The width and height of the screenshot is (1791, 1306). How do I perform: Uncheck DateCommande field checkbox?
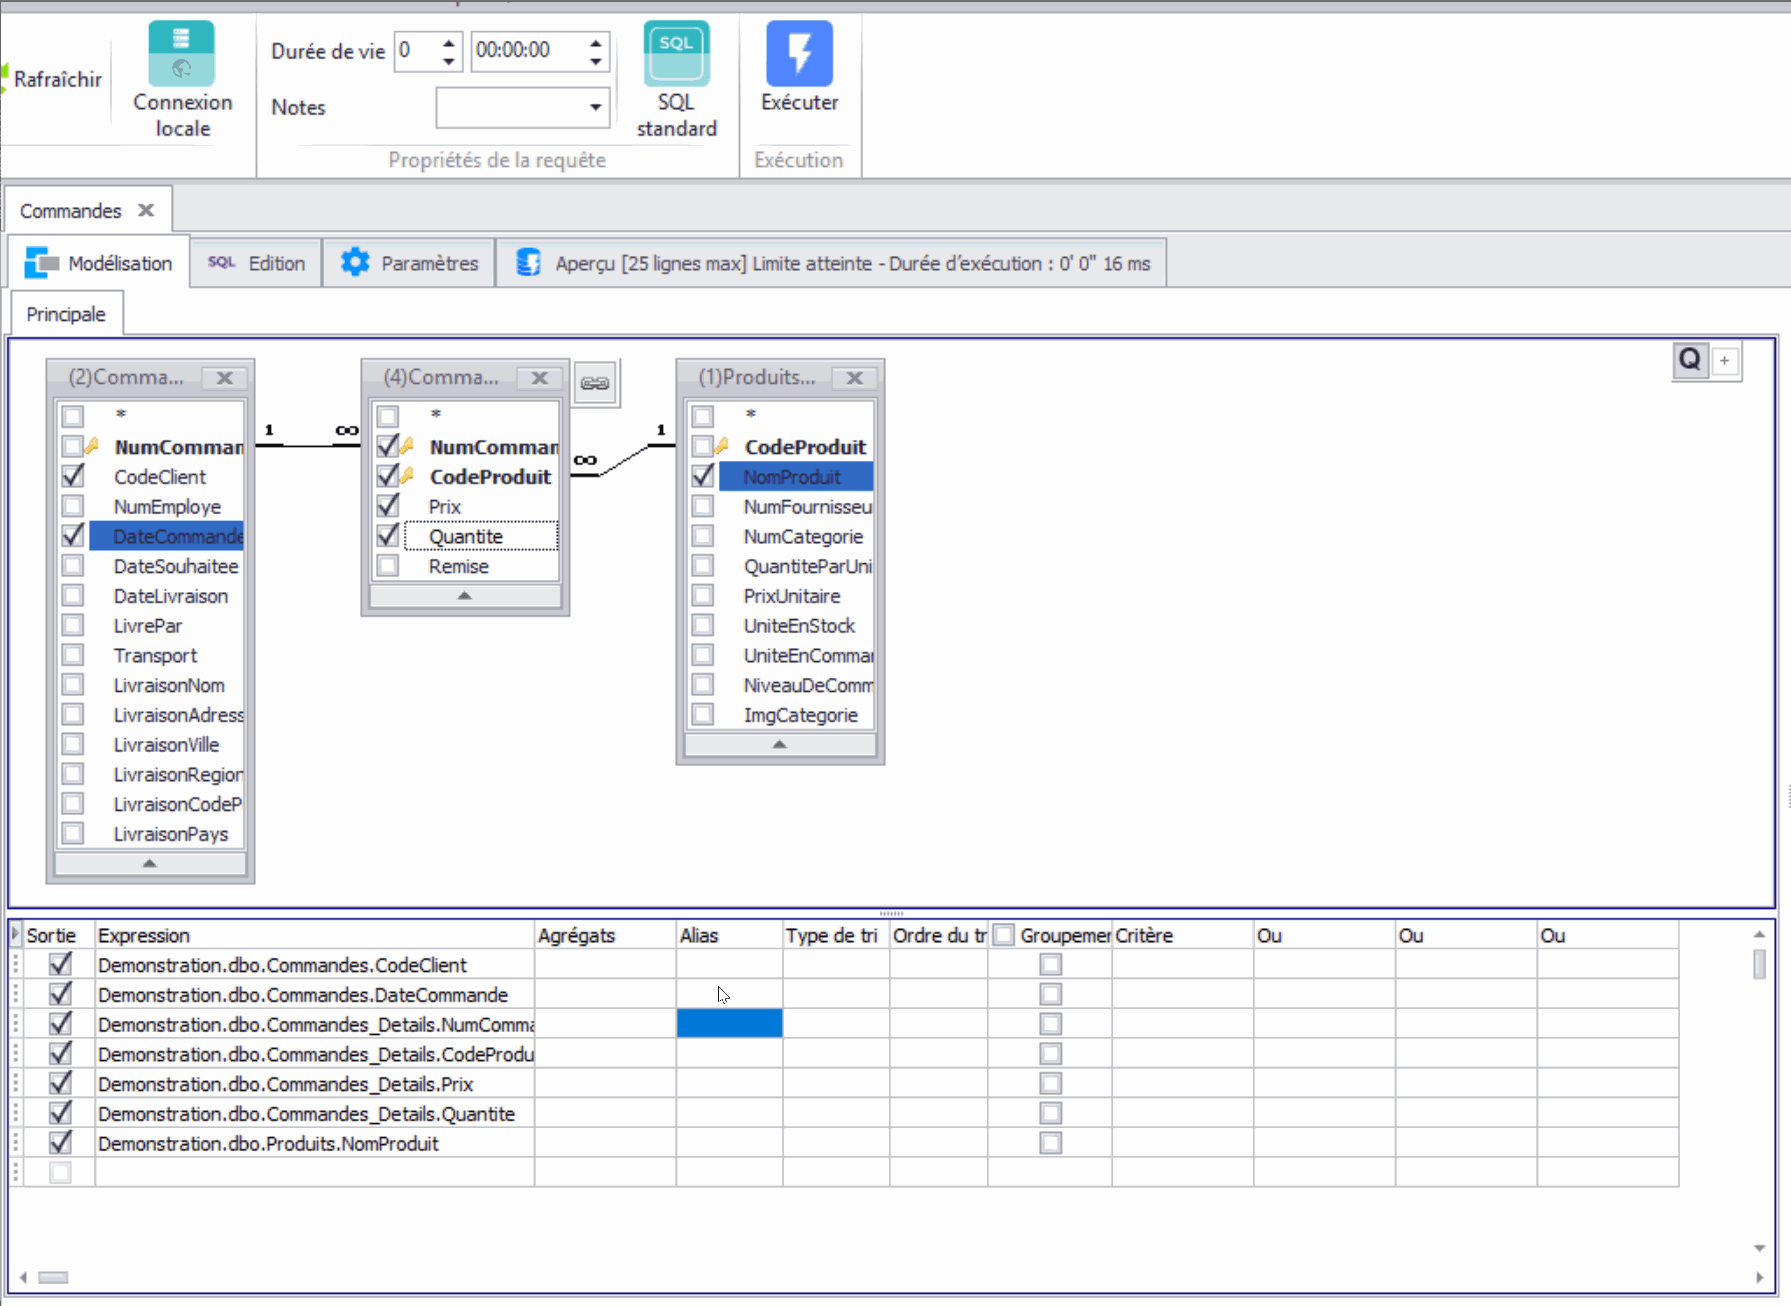pos(73,535)
